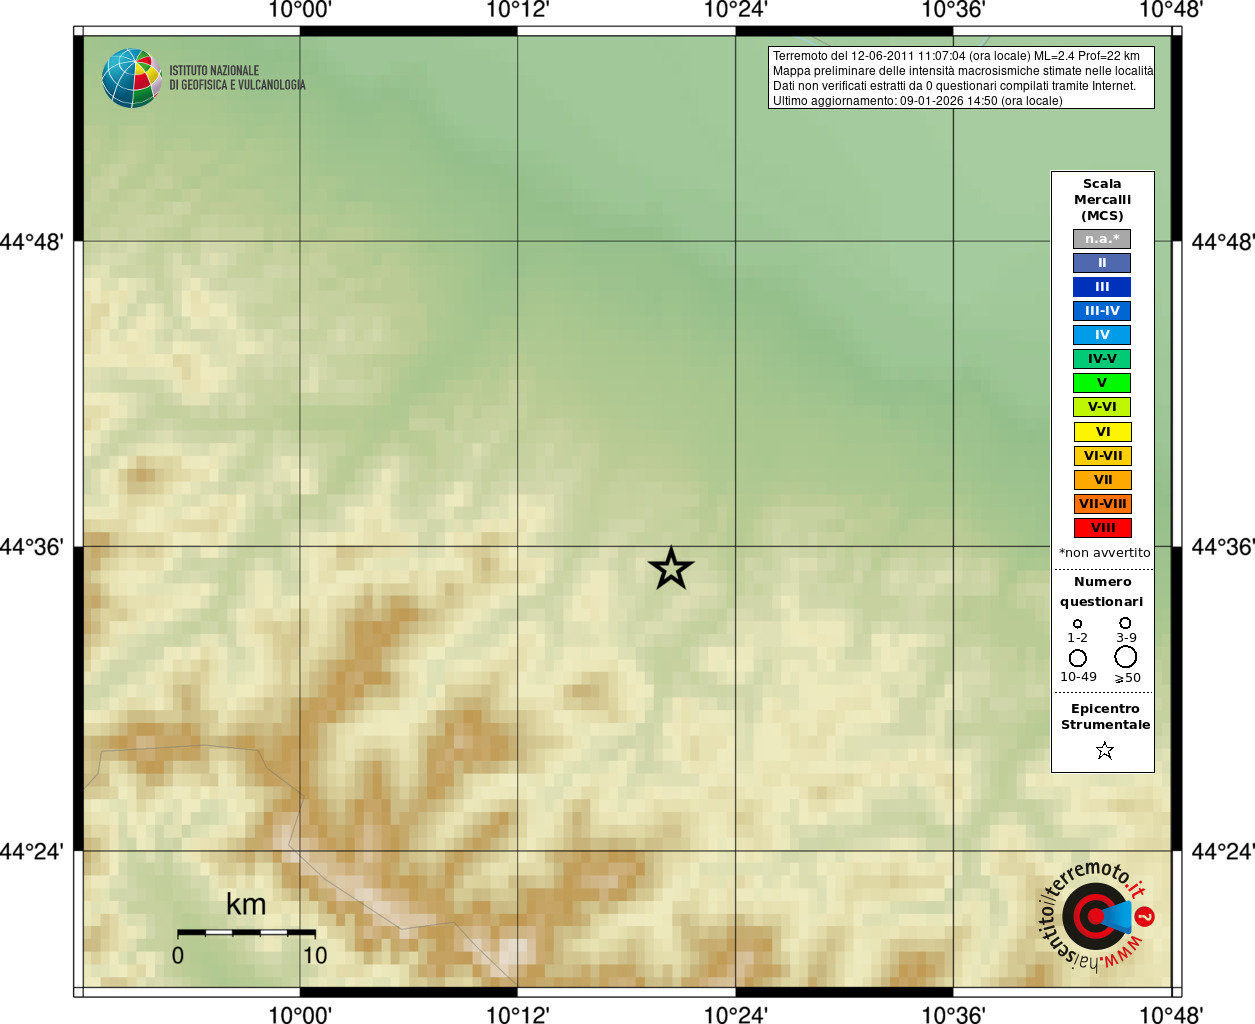1255x1024 pixels.
Task: Select the green intensity V swatch
Action: pos(1102,383)
